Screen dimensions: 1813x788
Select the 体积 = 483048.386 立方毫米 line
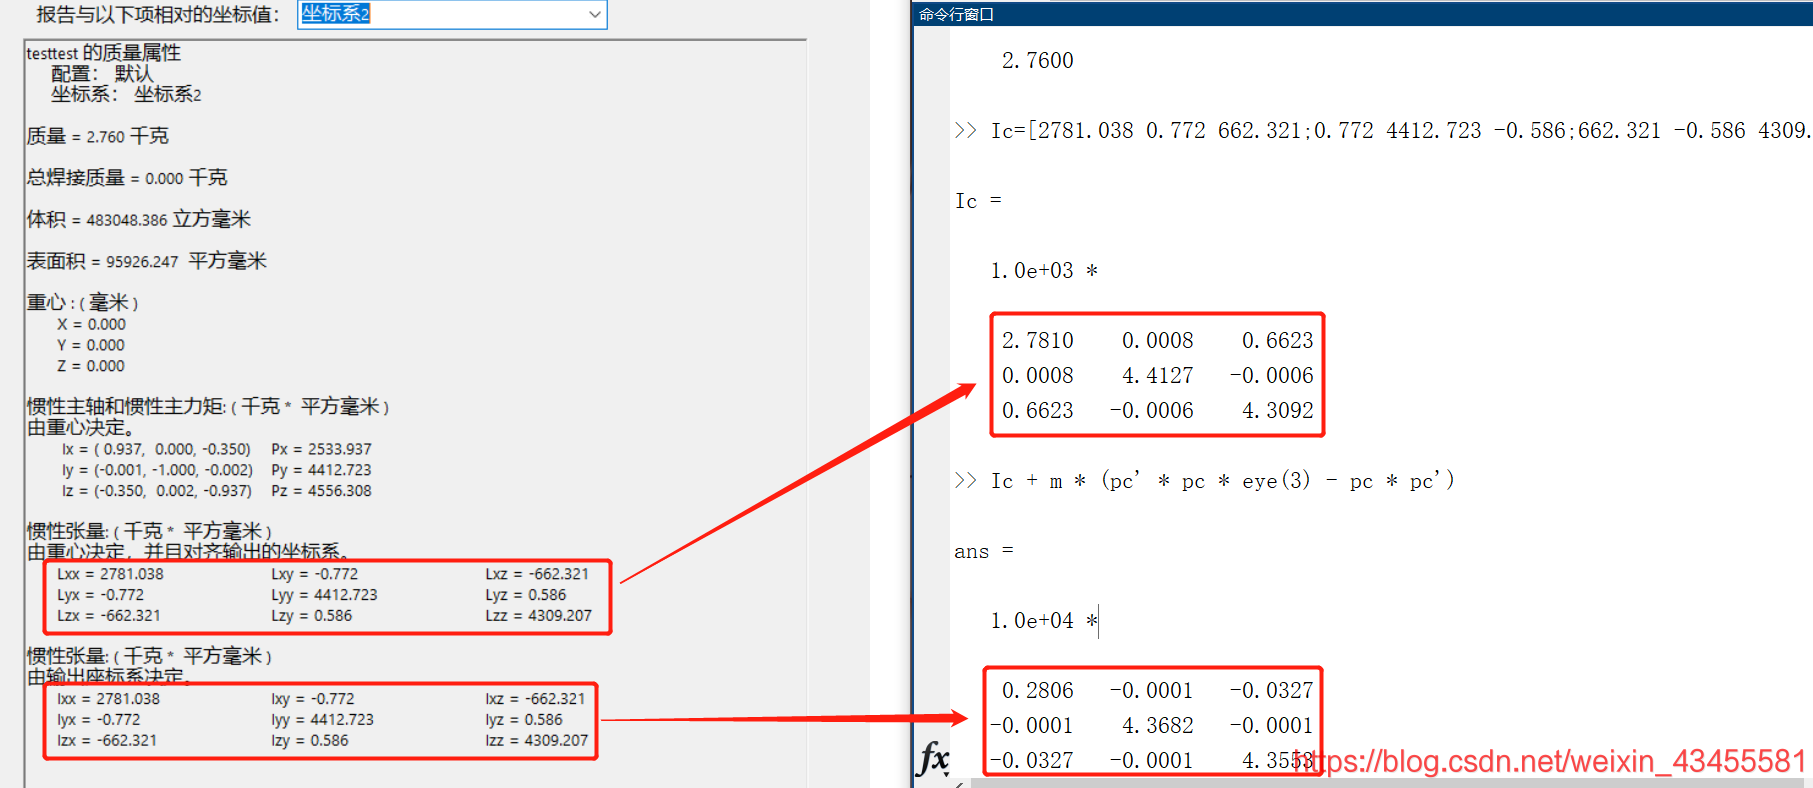click(139, 220)
